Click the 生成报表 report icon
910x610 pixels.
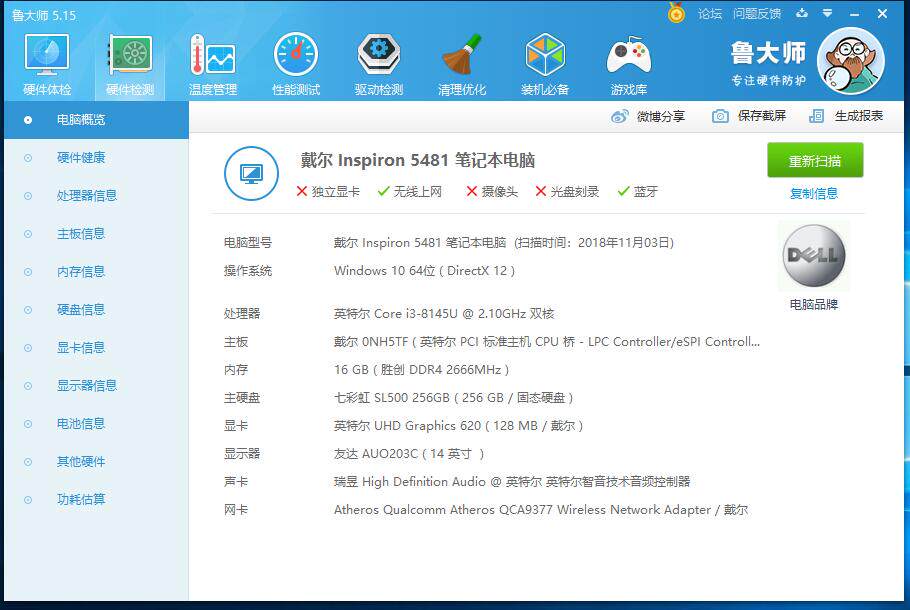[817, 116]
